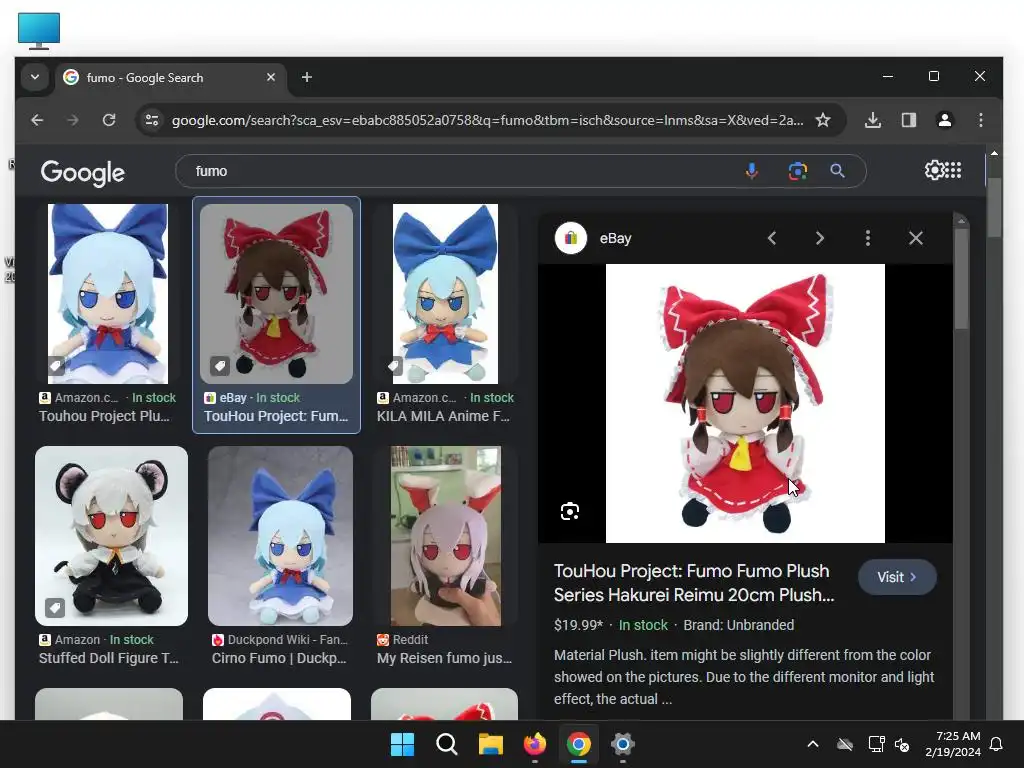Open notifications bell in taskbar
1024x768 pixels.
[997, 744]
